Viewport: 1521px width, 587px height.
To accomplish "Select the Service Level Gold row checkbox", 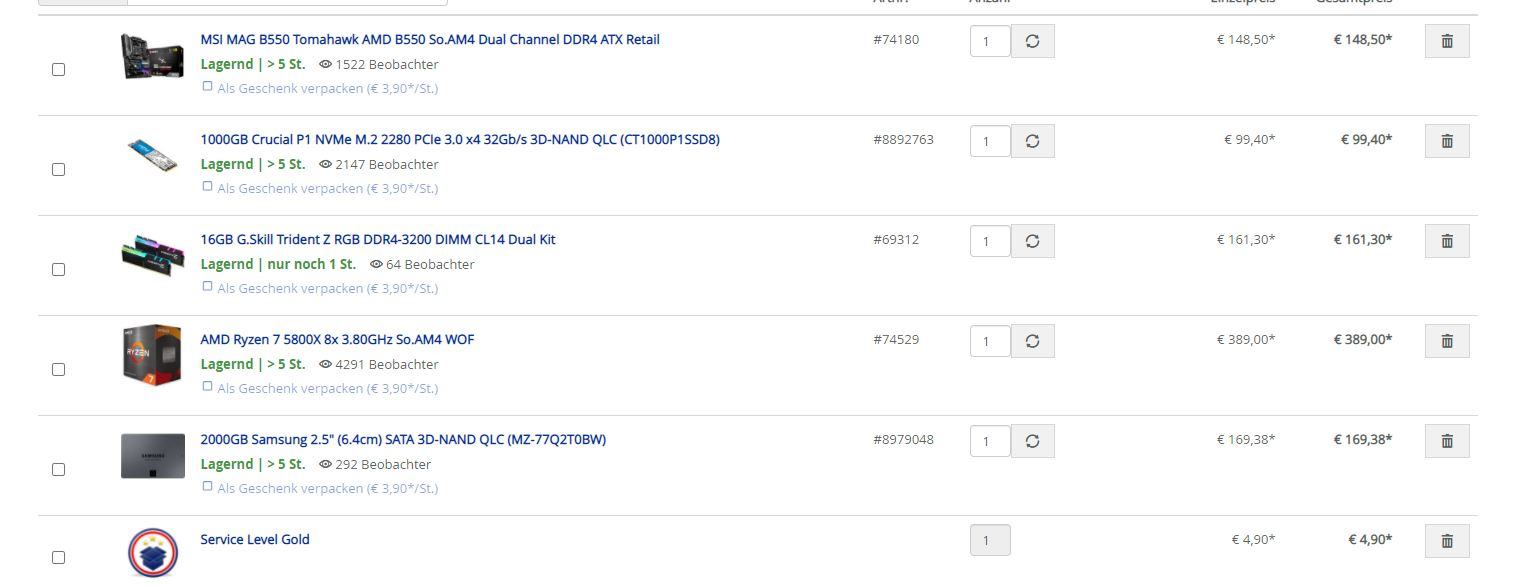I will tap(58, 557).
